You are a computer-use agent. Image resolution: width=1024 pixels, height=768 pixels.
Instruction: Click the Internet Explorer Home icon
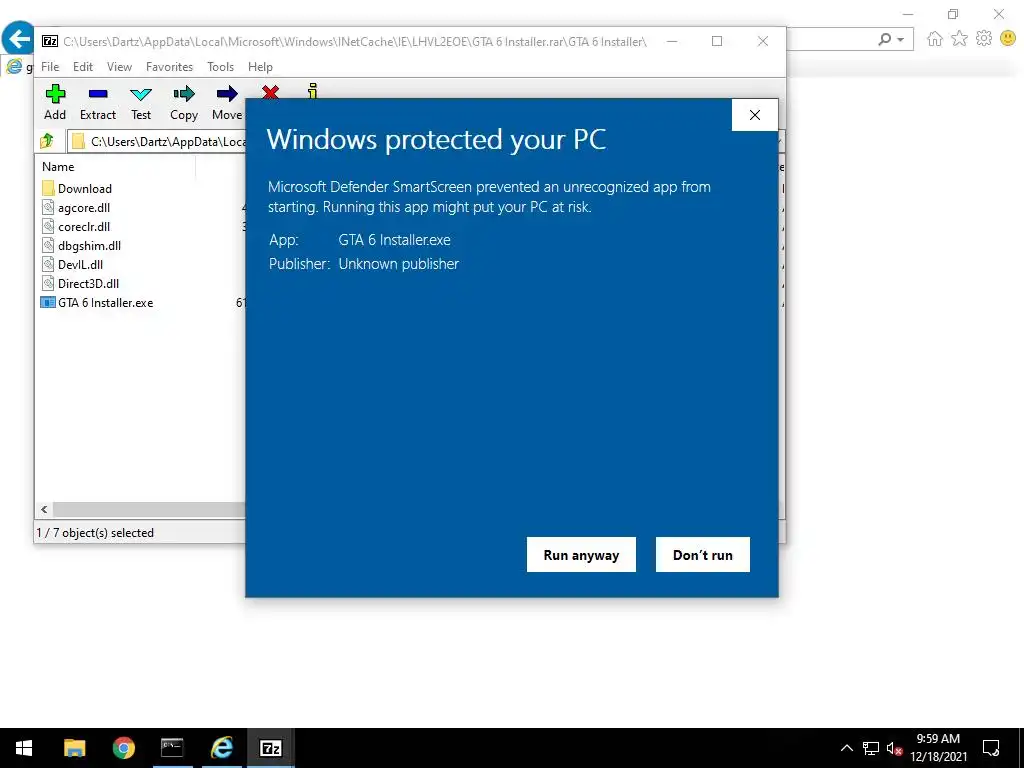coord(935,39)
